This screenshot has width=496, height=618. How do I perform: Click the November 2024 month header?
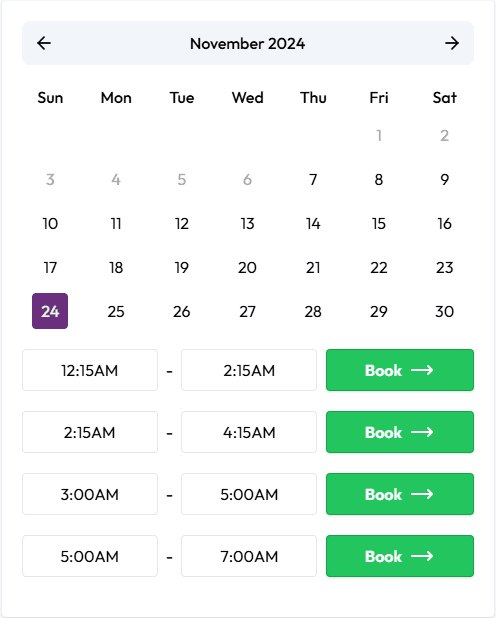coord(248,43)
